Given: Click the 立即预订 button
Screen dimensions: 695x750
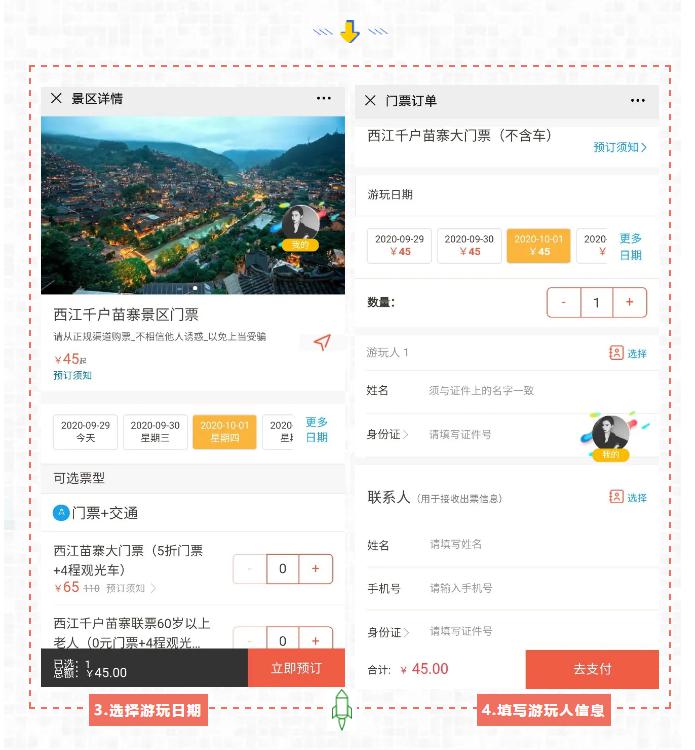Looking at the screenshot, I should (x=296, y=668).
